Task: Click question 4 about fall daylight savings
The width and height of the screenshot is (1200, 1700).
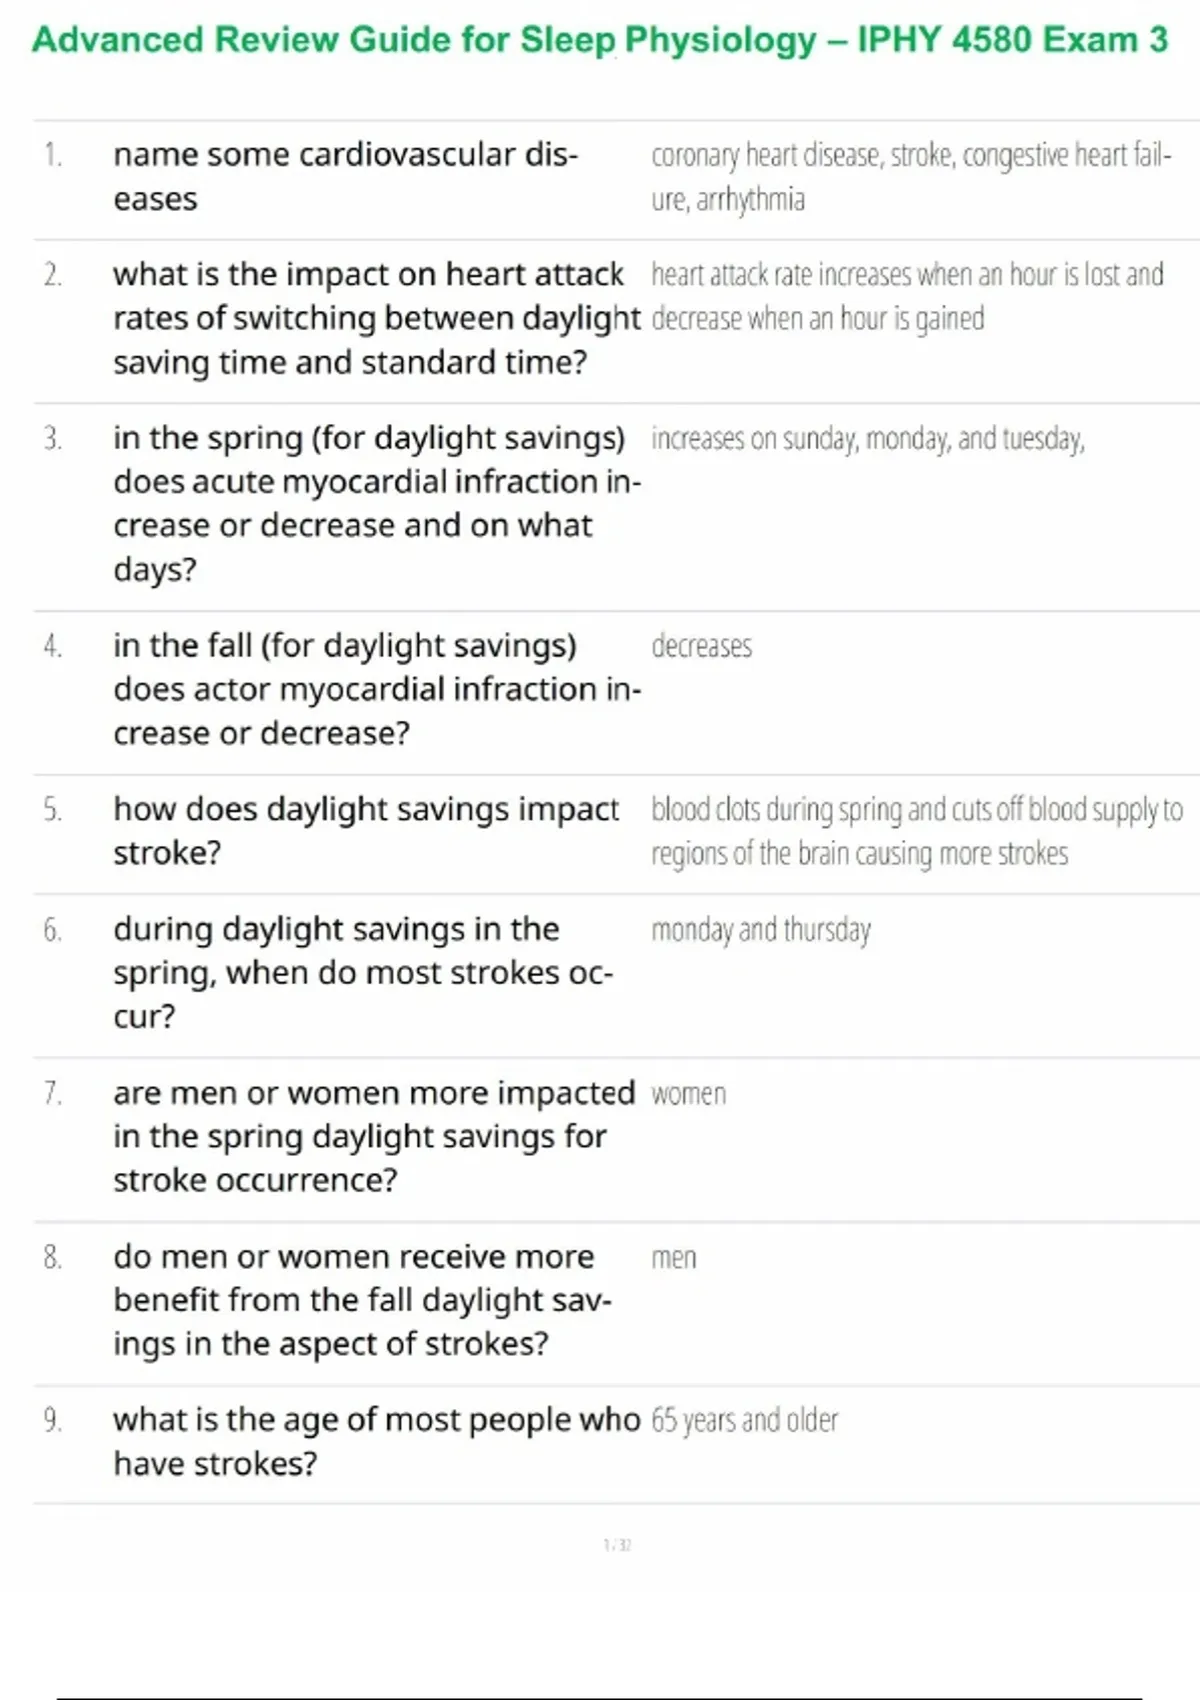Action: (x=375, y=689)
